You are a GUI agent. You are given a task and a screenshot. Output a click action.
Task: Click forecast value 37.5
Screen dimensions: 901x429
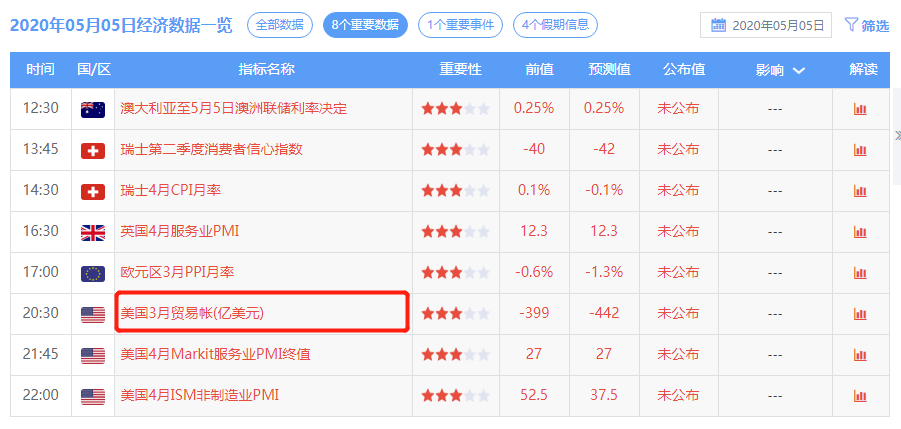point(604,395)
